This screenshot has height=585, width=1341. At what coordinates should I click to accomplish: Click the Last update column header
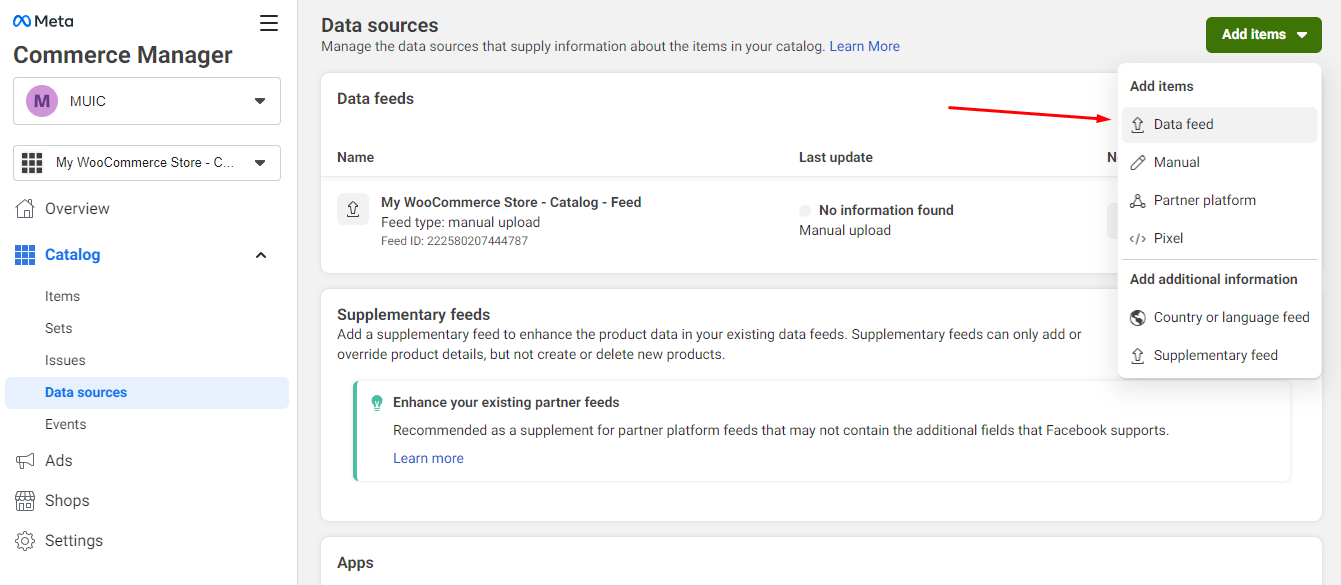pos(835,158)
